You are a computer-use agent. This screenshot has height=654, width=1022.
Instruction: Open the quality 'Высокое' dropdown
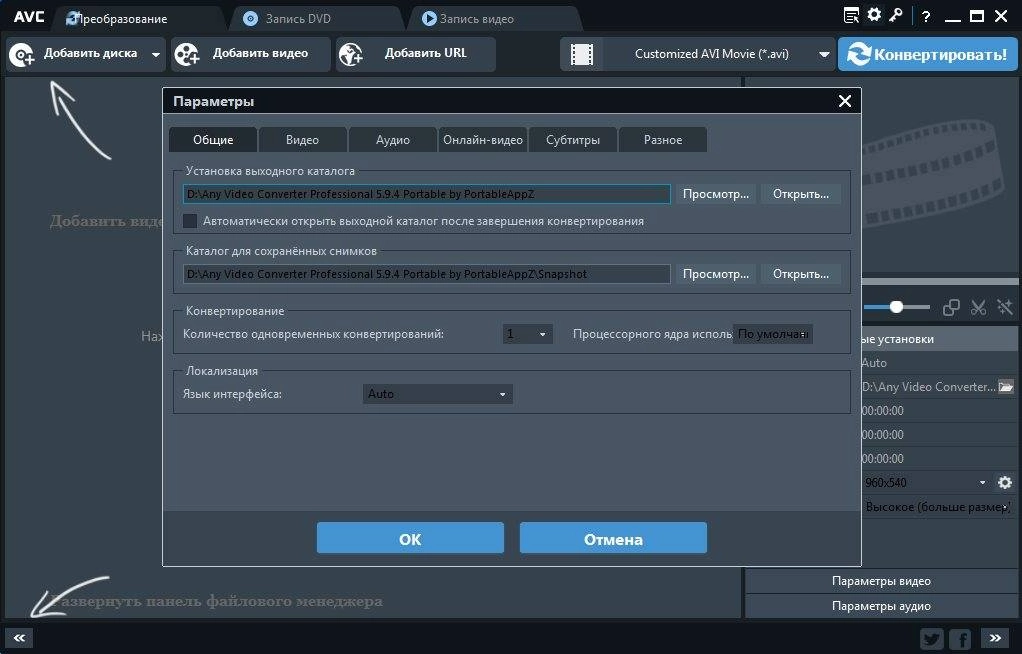click(937, 507)
